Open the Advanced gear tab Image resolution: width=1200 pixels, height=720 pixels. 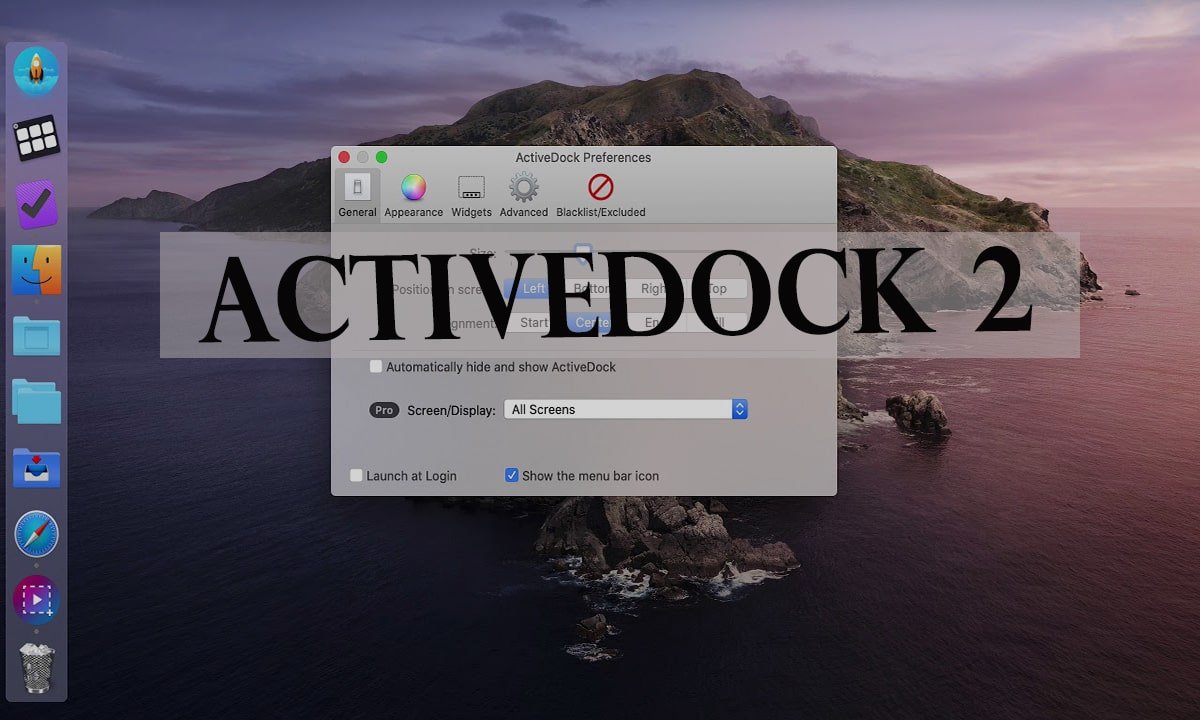tap(523, 194)
